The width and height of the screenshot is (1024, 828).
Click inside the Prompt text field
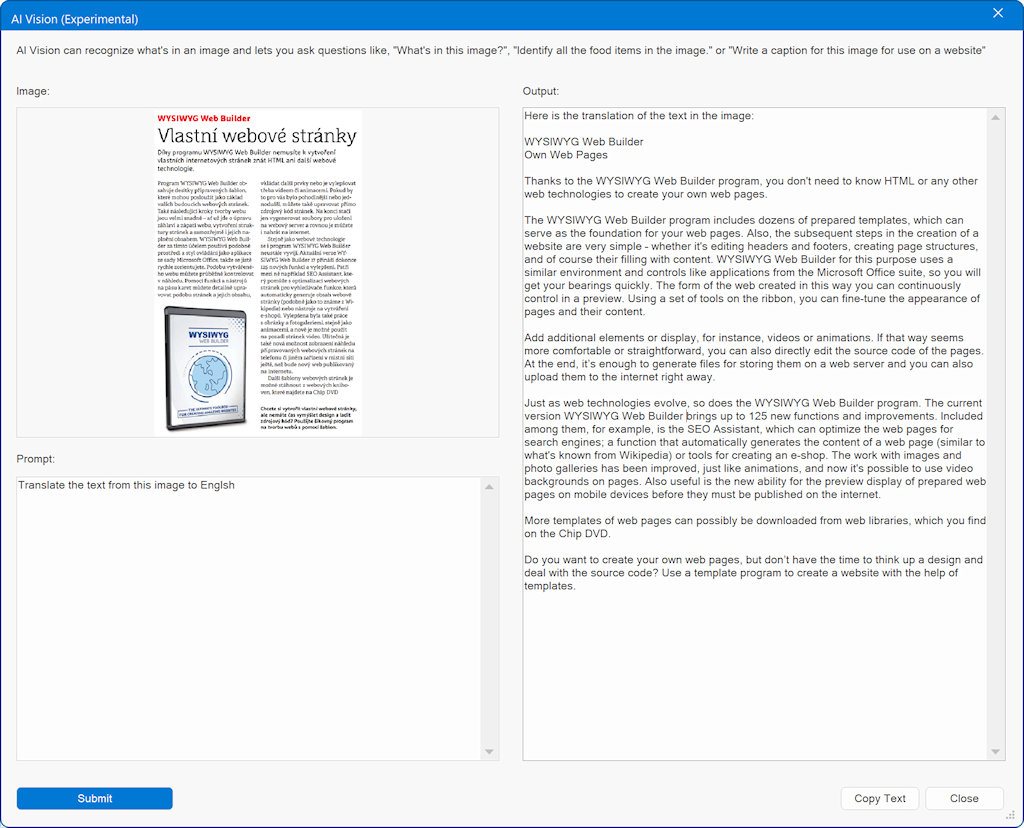coord(249,618)
